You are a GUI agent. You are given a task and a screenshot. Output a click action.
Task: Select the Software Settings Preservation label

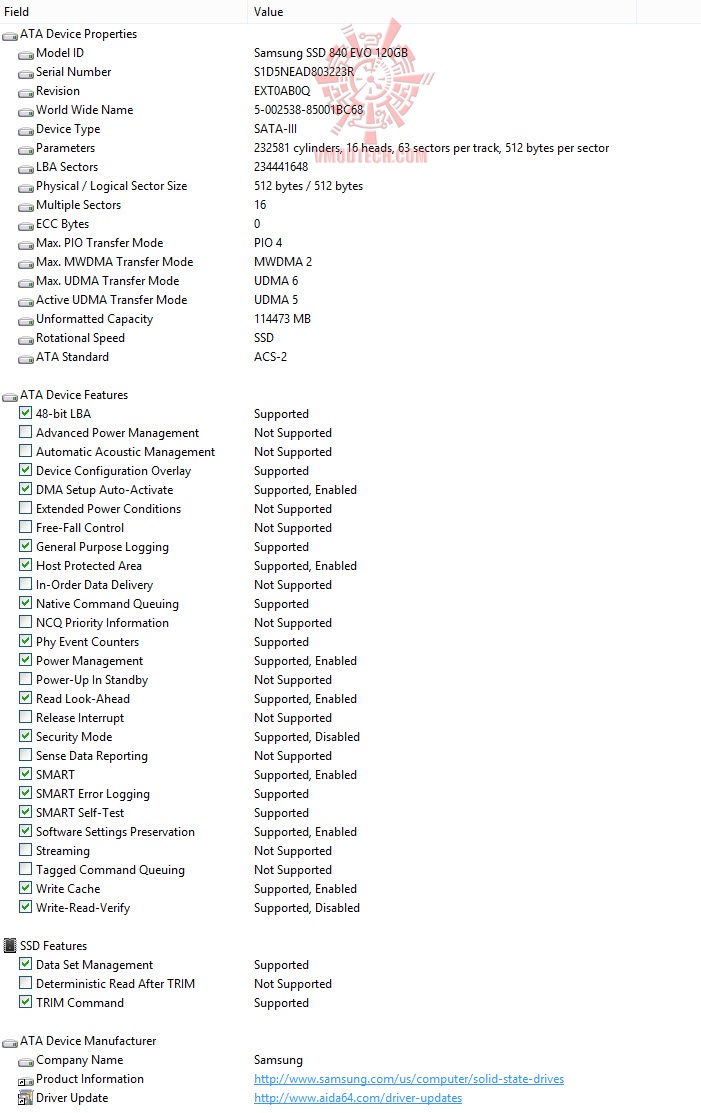coord(115,832)
